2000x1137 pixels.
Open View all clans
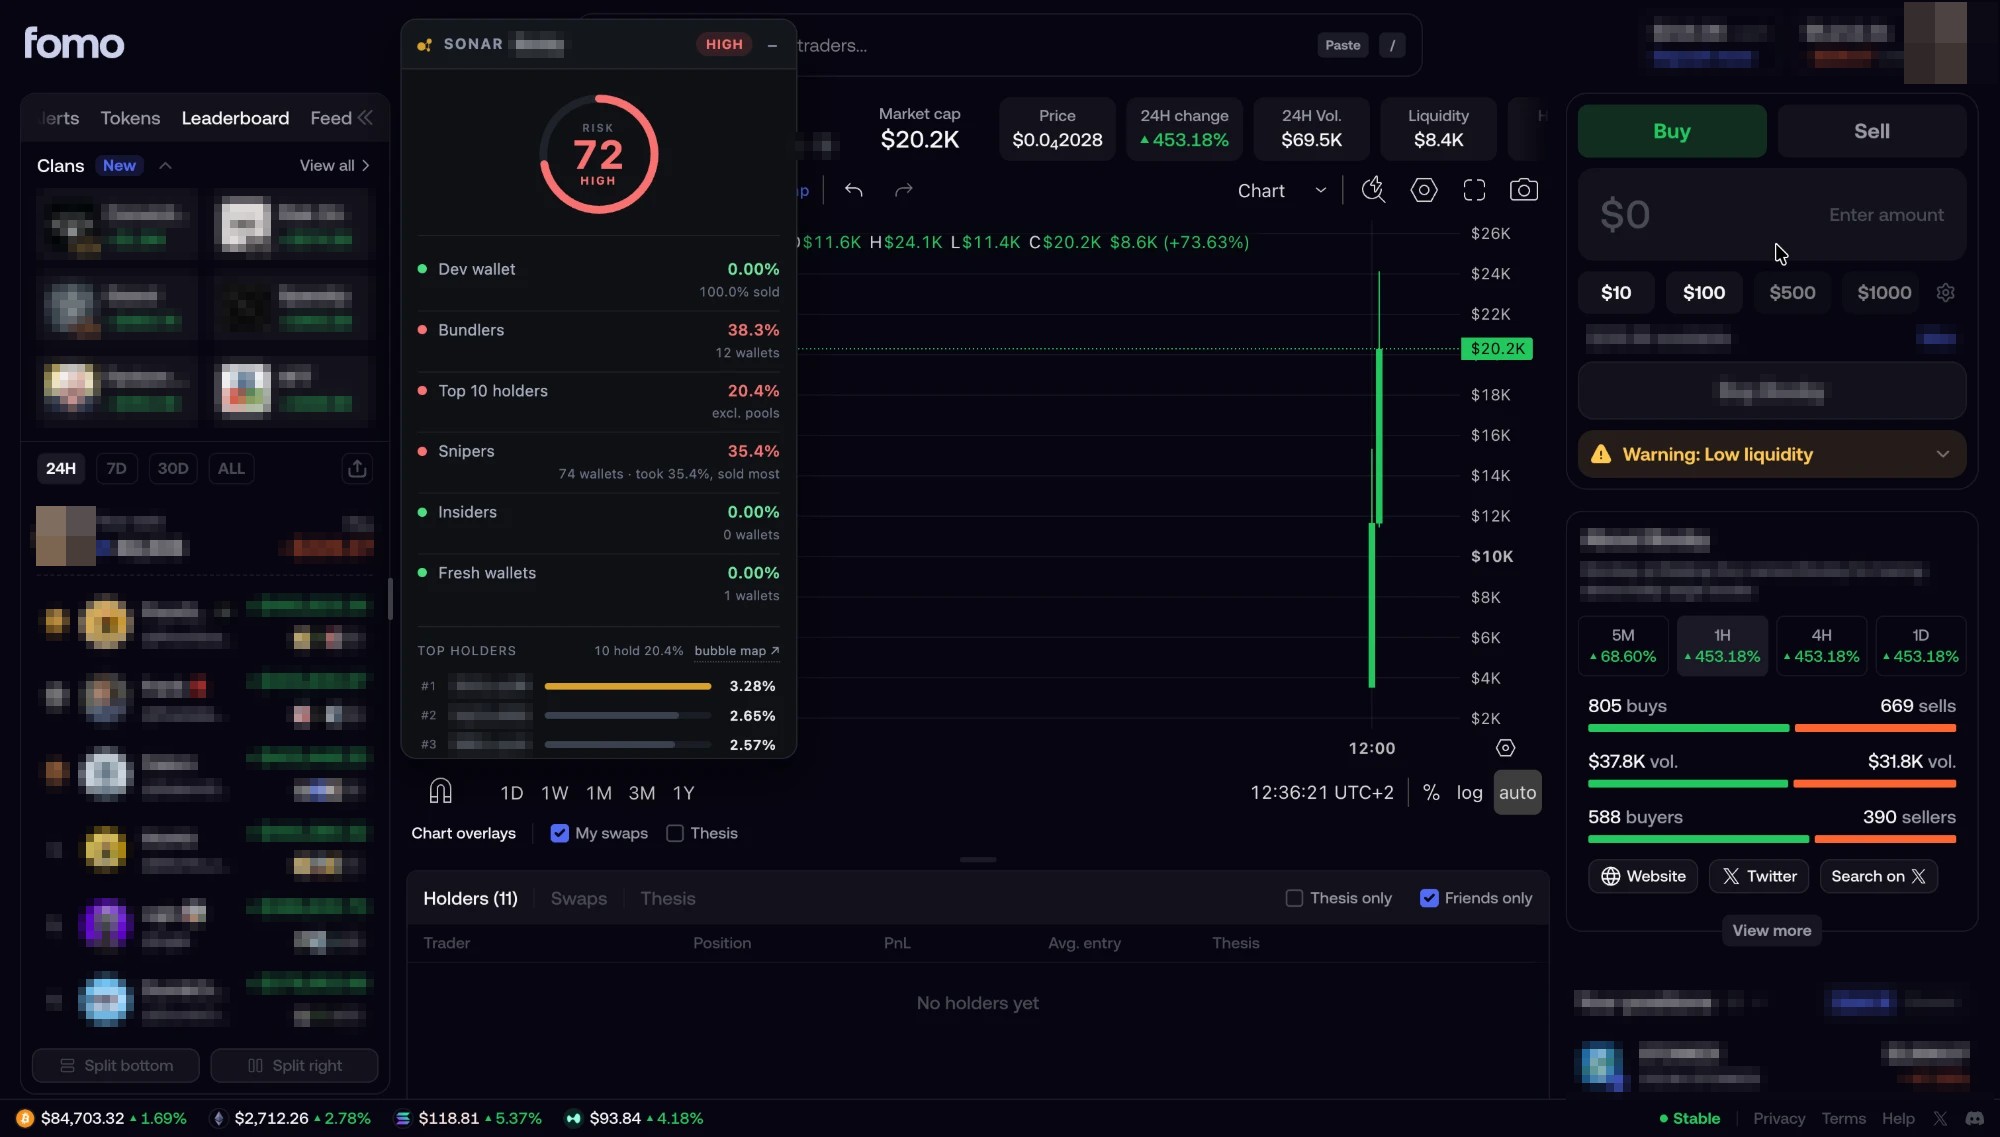(x=335, y=166)
